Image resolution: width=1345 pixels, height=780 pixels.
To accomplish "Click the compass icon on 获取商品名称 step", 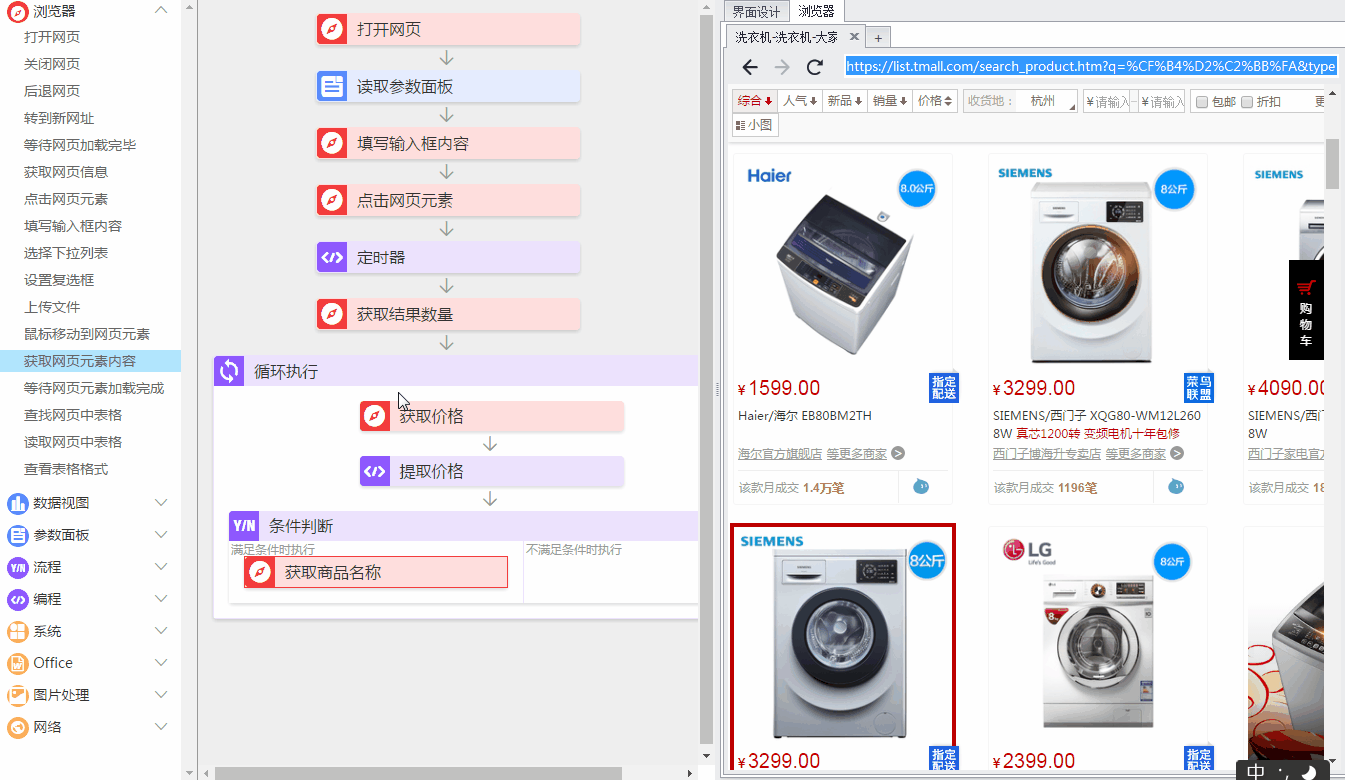I will tap(260, 572).
